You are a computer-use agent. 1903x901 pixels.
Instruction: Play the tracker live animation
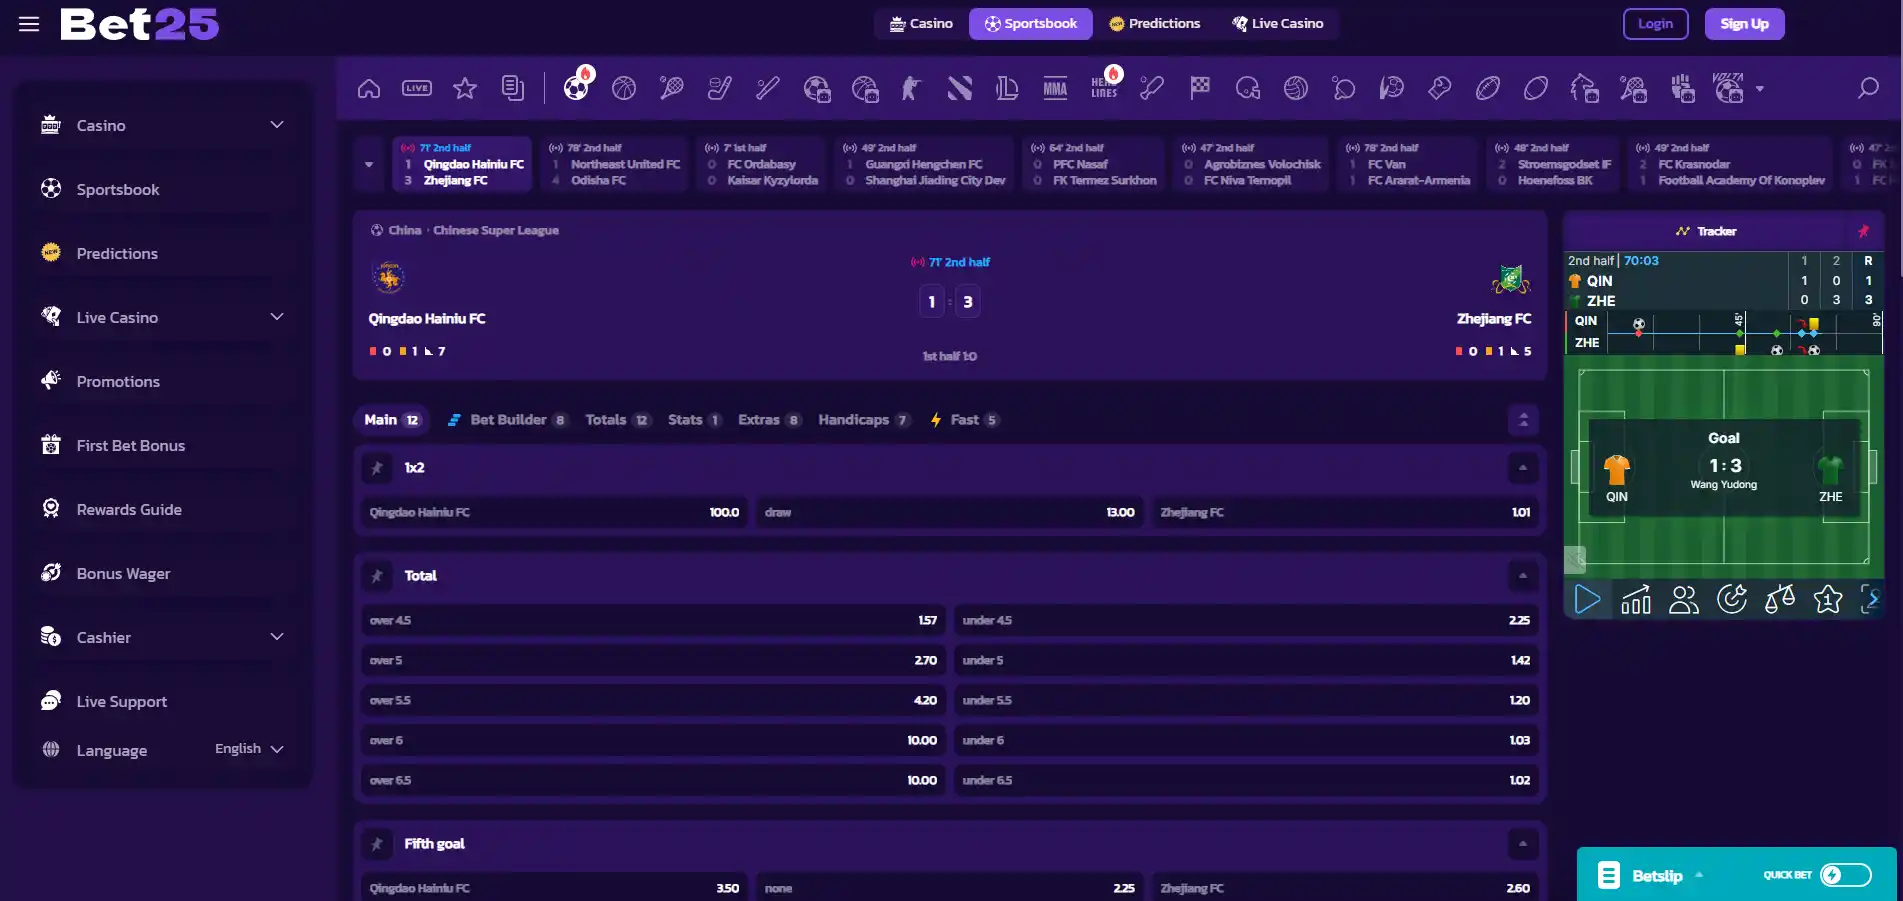(1587, 599)
